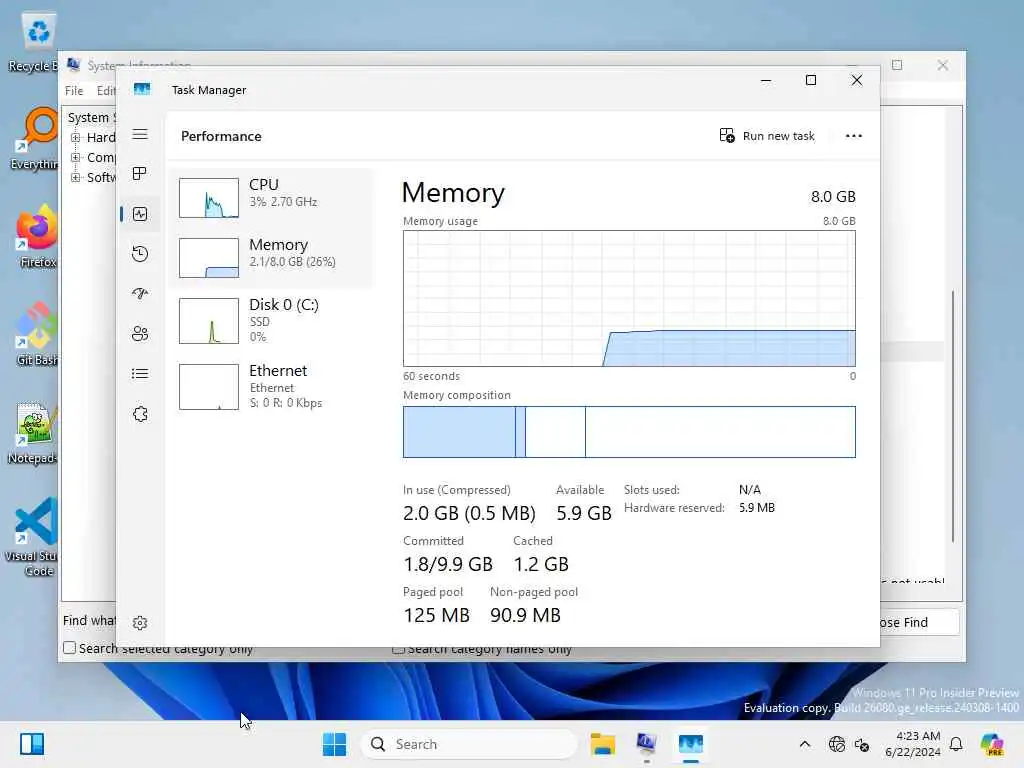Check Search selected category only checkbox

(x=69, y=648)
